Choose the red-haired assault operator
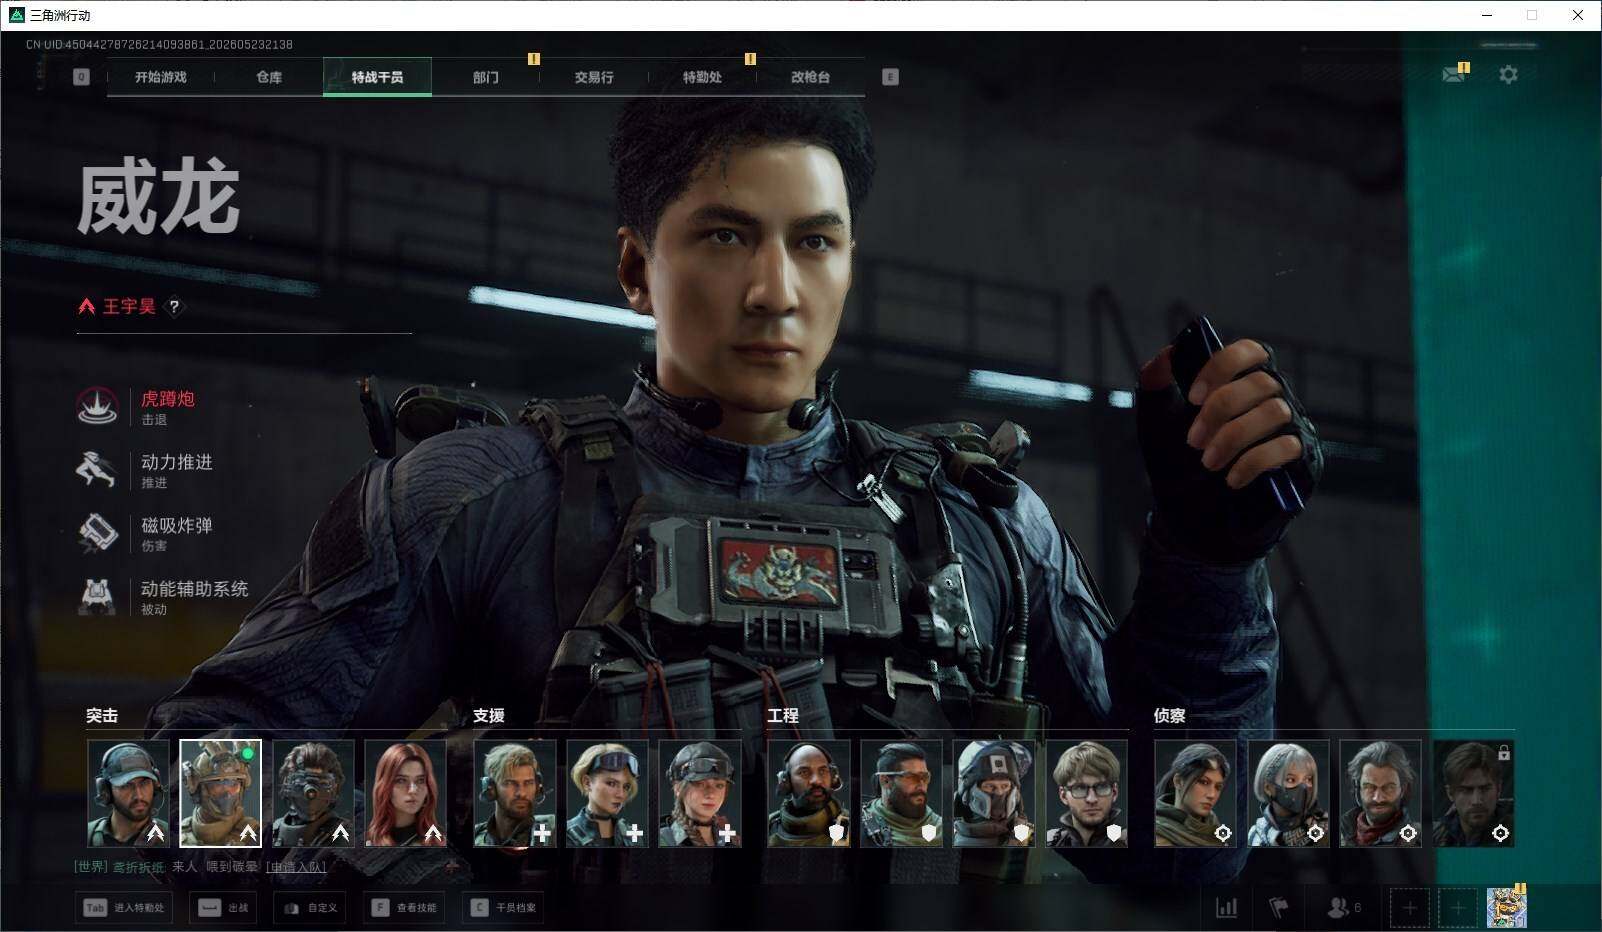The image size is (1602, 932). [x=405, y=793]
